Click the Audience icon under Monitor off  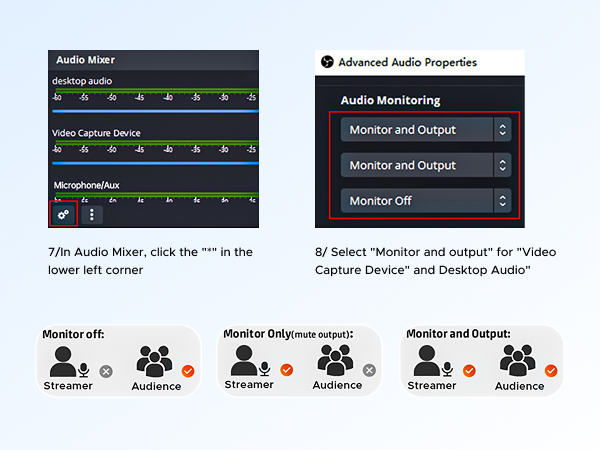156,361
